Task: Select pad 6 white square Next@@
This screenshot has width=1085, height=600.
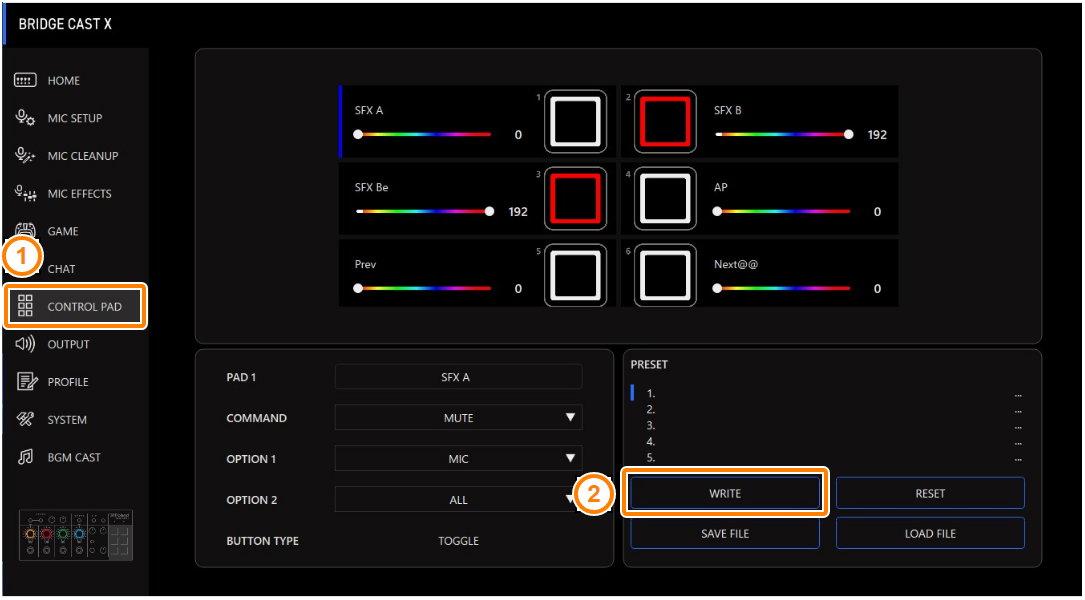Action: (x=665, y=275)
